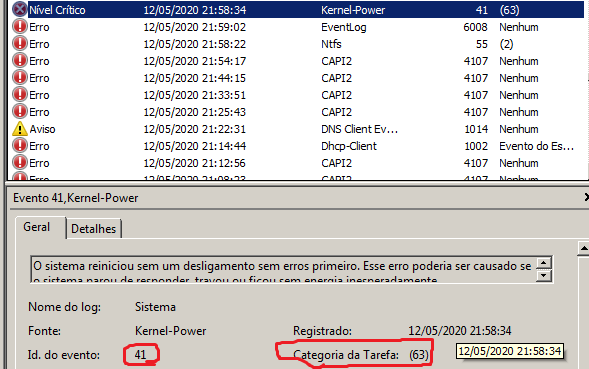
Task: Select the DNS Client Ev... source cell
Action: (x=359, y=129)
